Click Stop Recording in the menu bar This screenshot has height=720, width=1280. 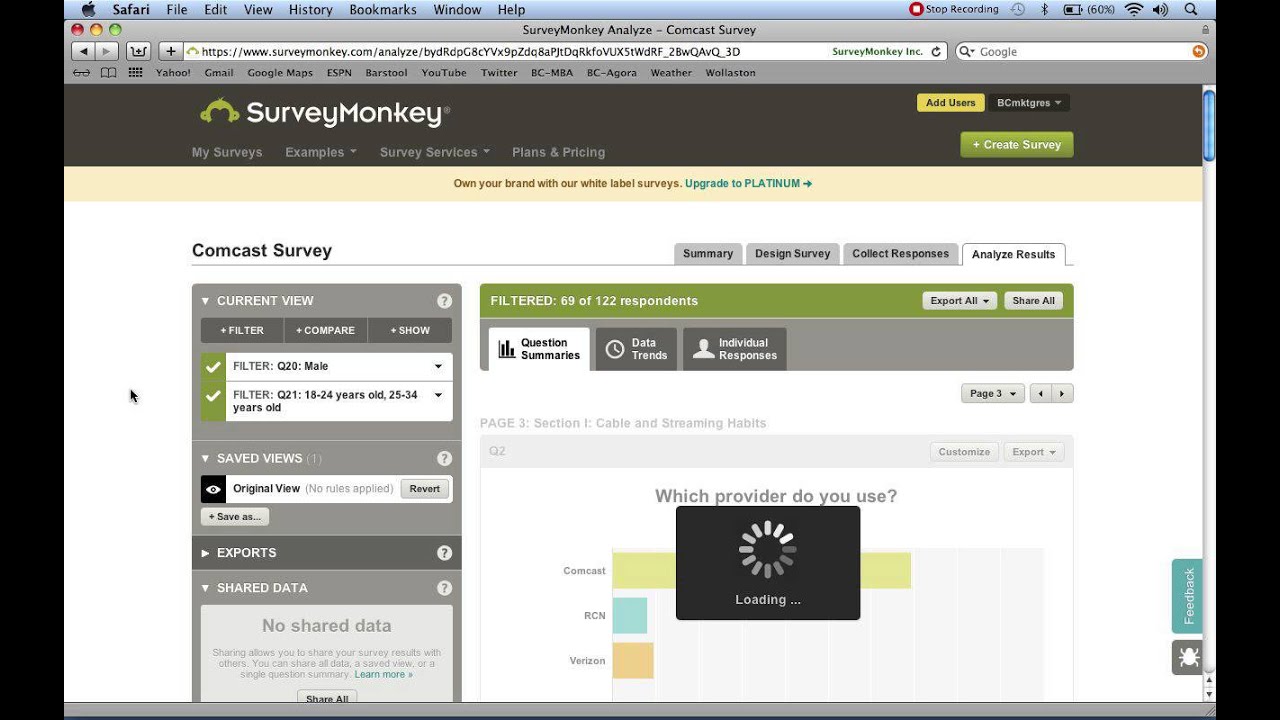[954, 9]
